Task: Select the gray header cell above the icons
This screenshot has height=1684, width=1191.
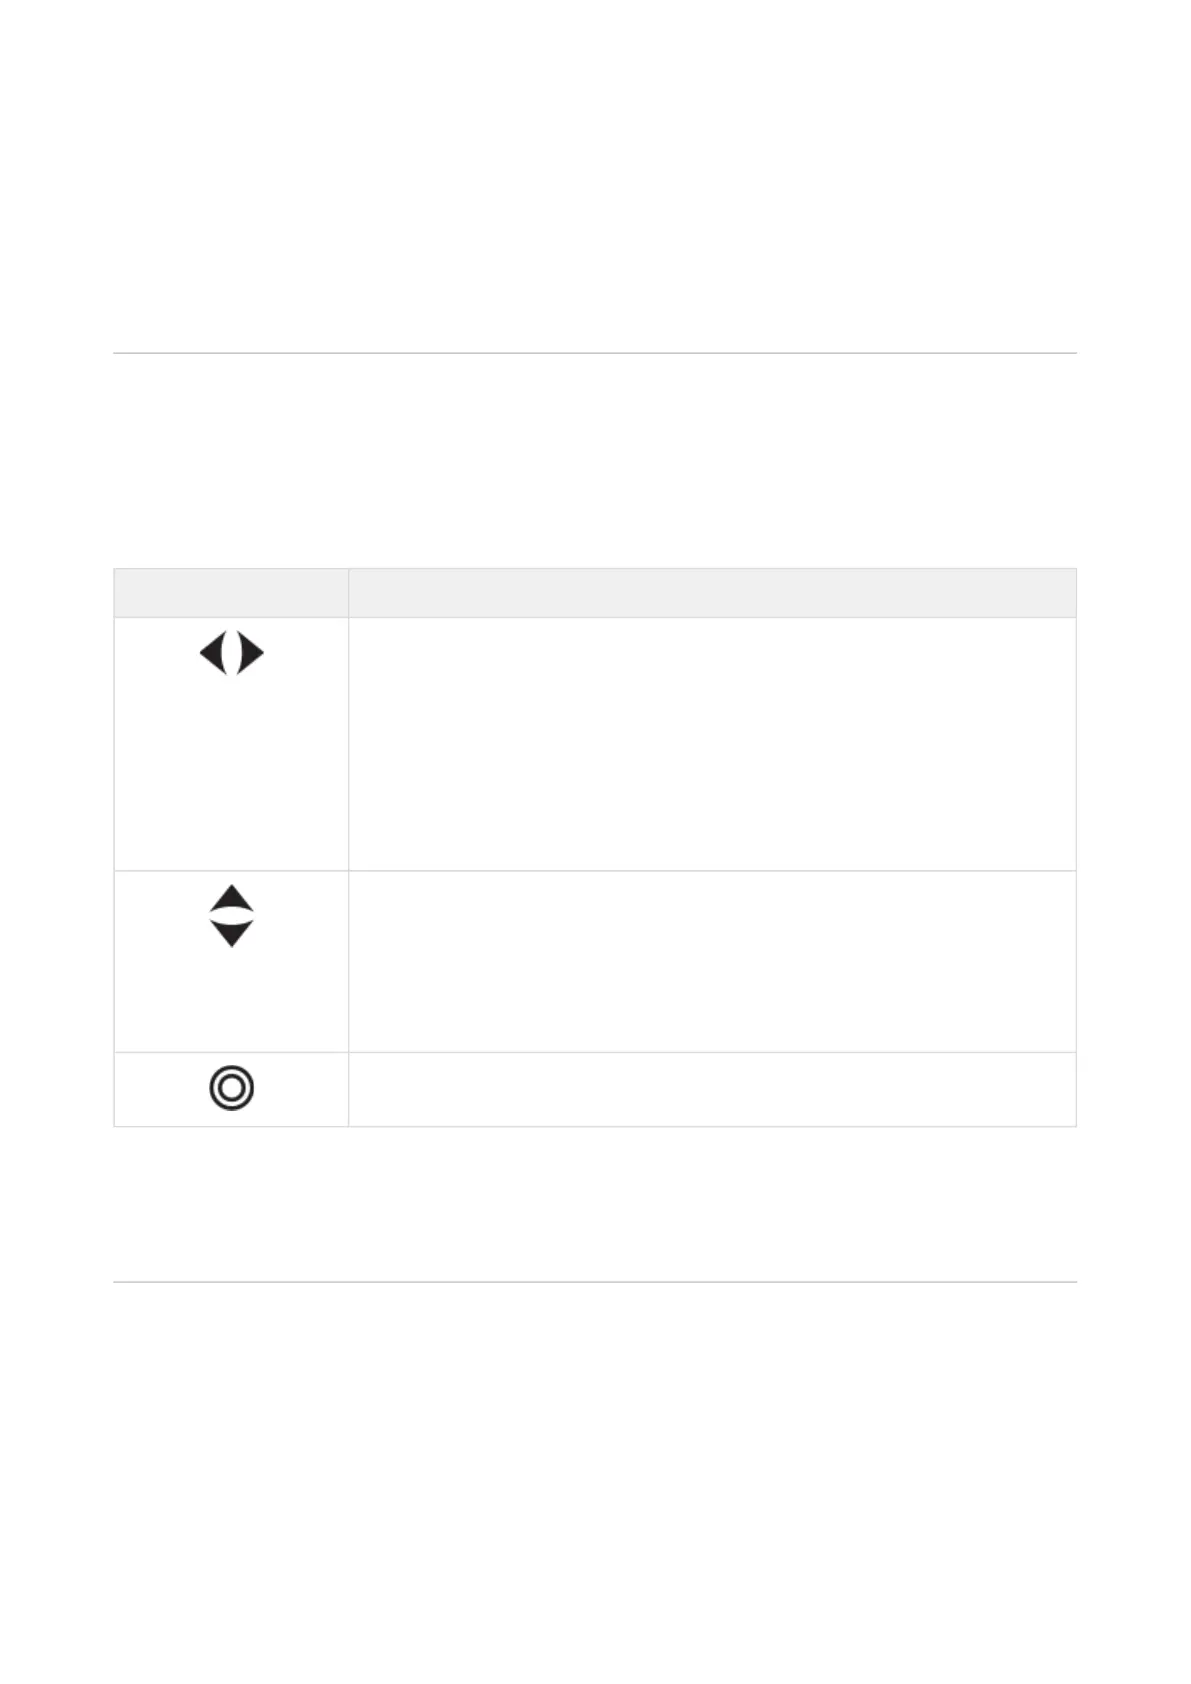Action: point(231,593)
